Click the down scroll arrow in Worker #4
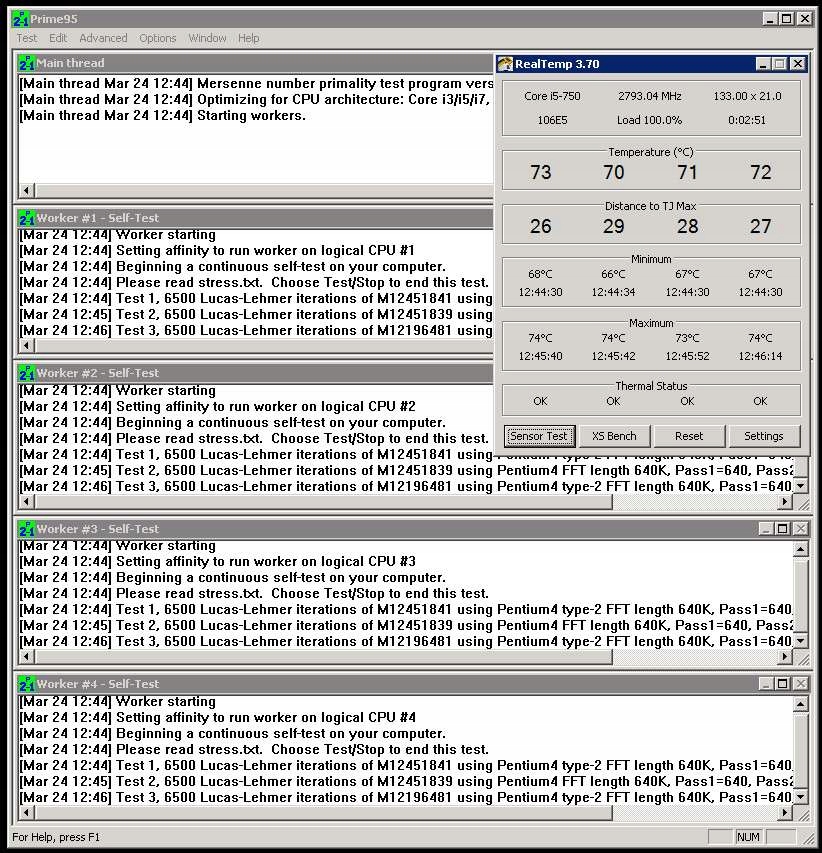 (x=800, y=796)
